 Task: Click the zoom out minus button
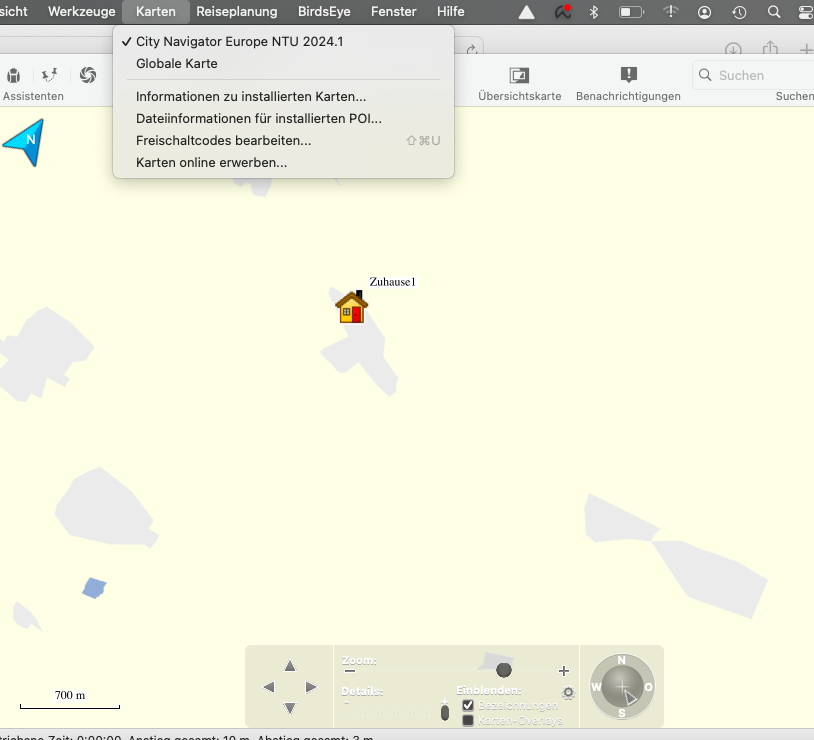pyautogui.click(x=349, y=671)
